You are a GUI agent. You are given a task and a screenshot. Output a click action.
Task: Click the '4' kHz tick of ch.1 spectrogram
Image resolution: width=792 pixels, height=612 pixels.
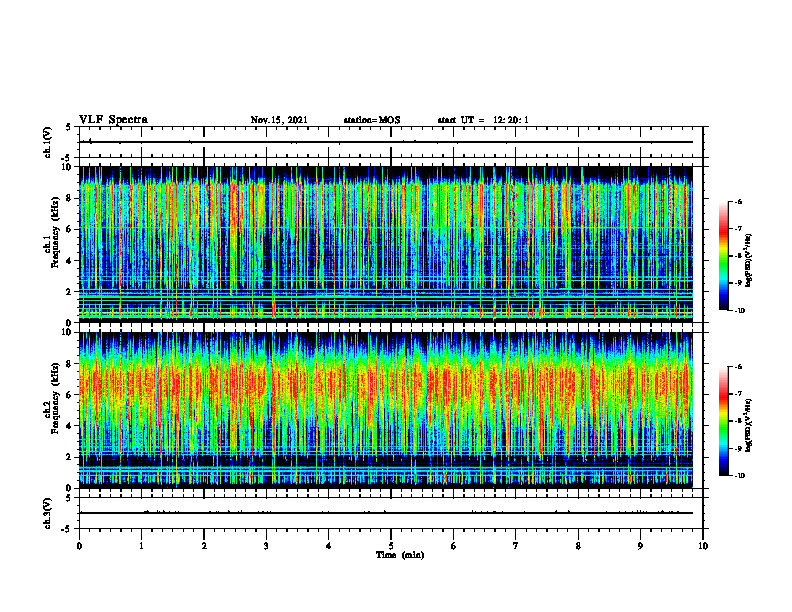coord(70,261)
